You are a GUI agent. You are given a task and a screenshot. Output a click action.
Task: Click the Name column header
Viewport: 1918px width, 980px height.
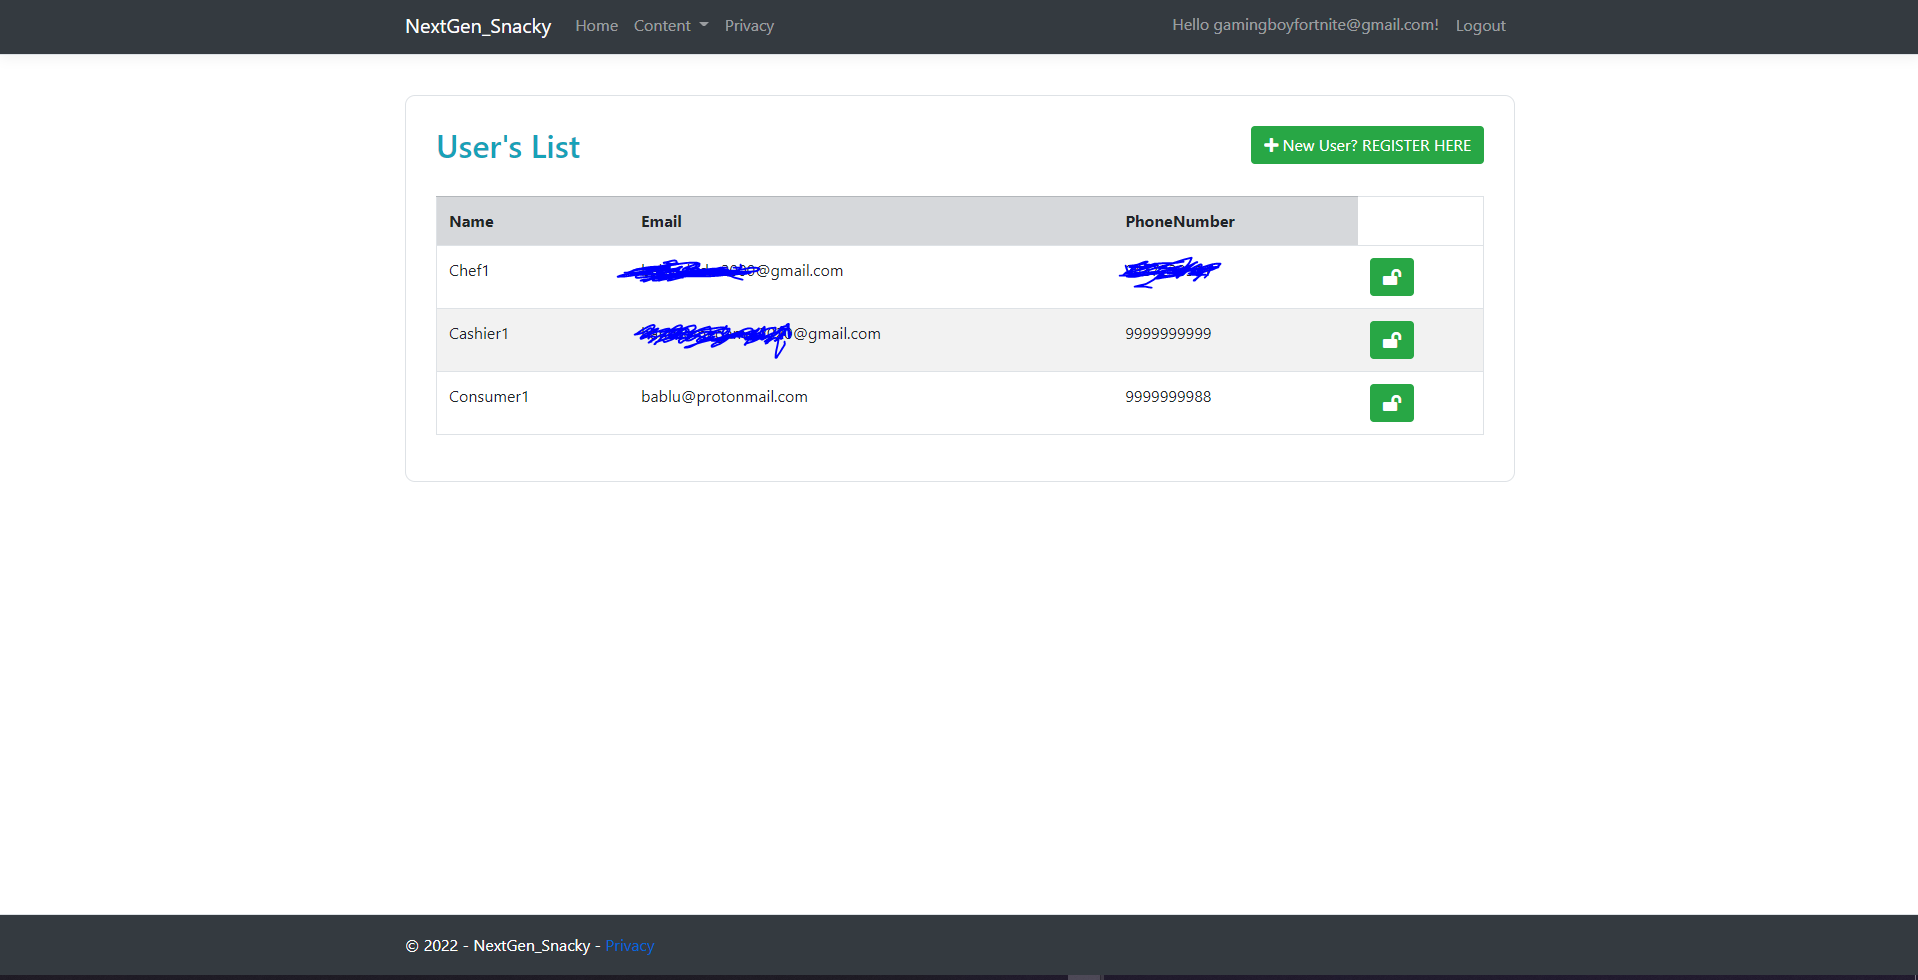click(x=471, y=221)
